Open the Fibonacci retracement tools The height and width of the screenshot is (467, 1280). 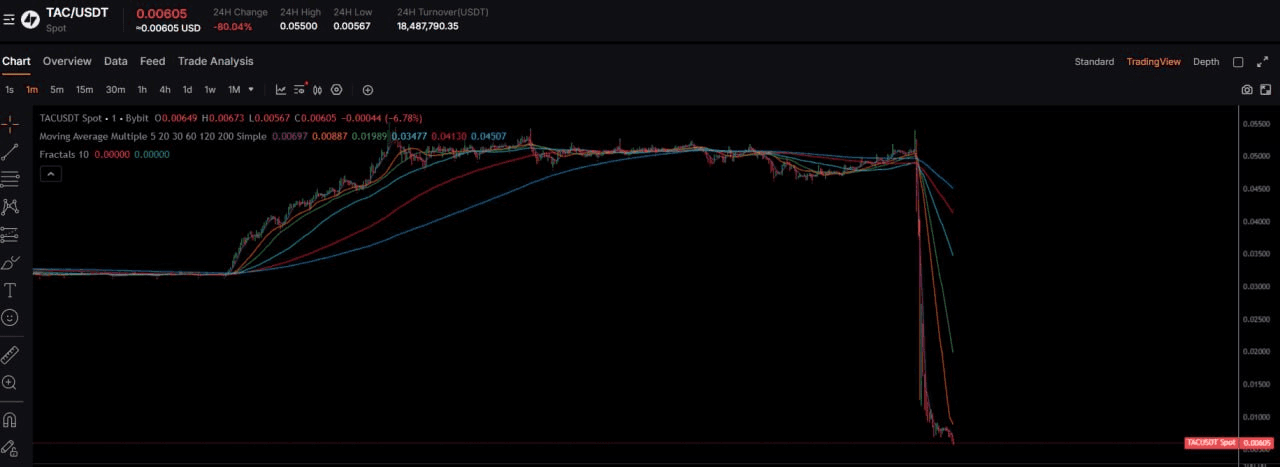click(x=10, y=179)
